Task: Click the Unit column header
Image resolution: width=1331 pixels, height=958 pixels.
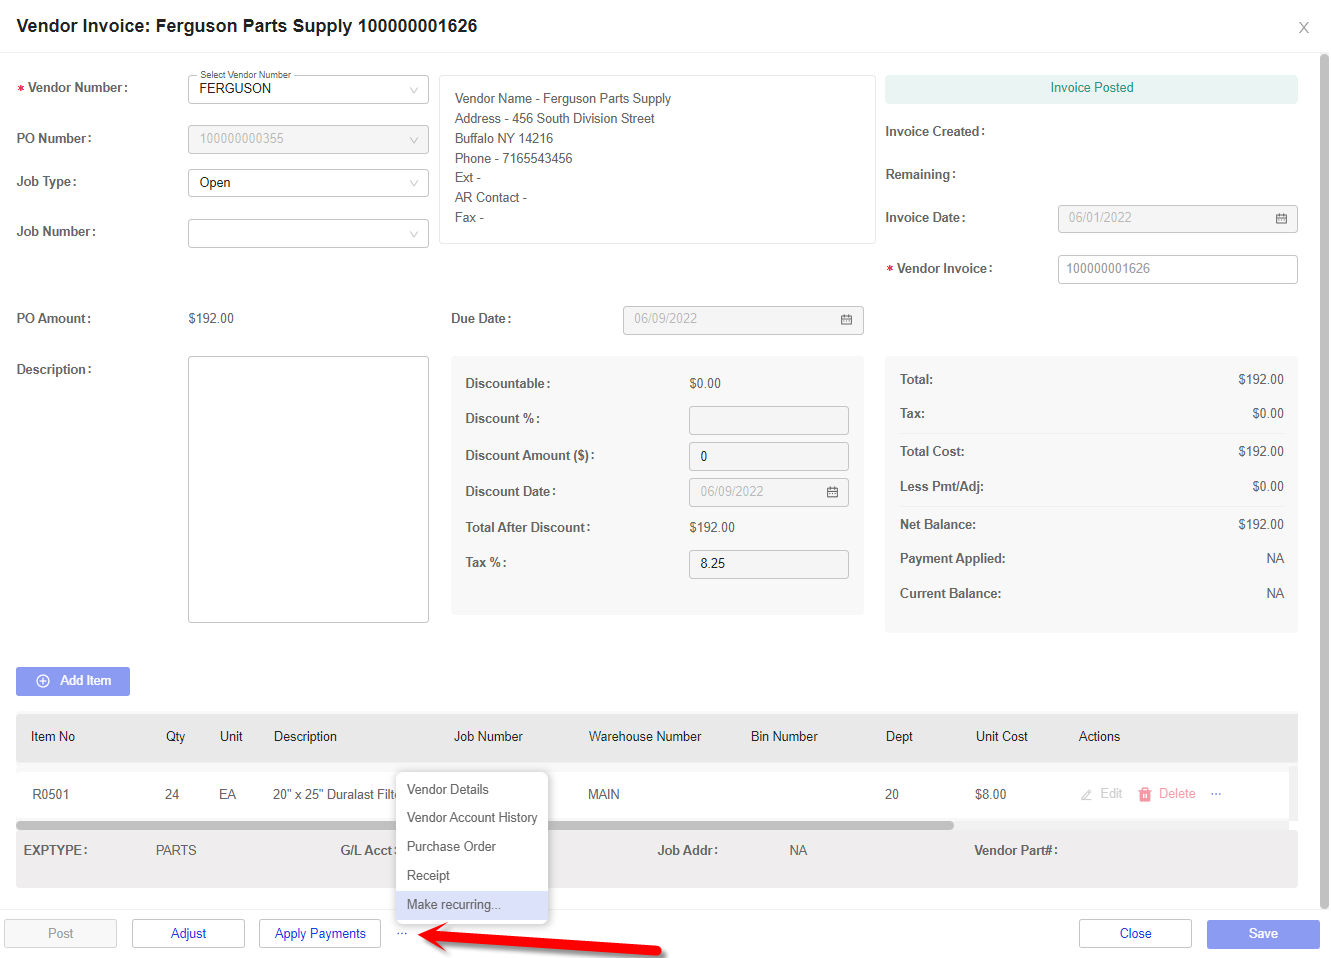Action: (231, 737)
